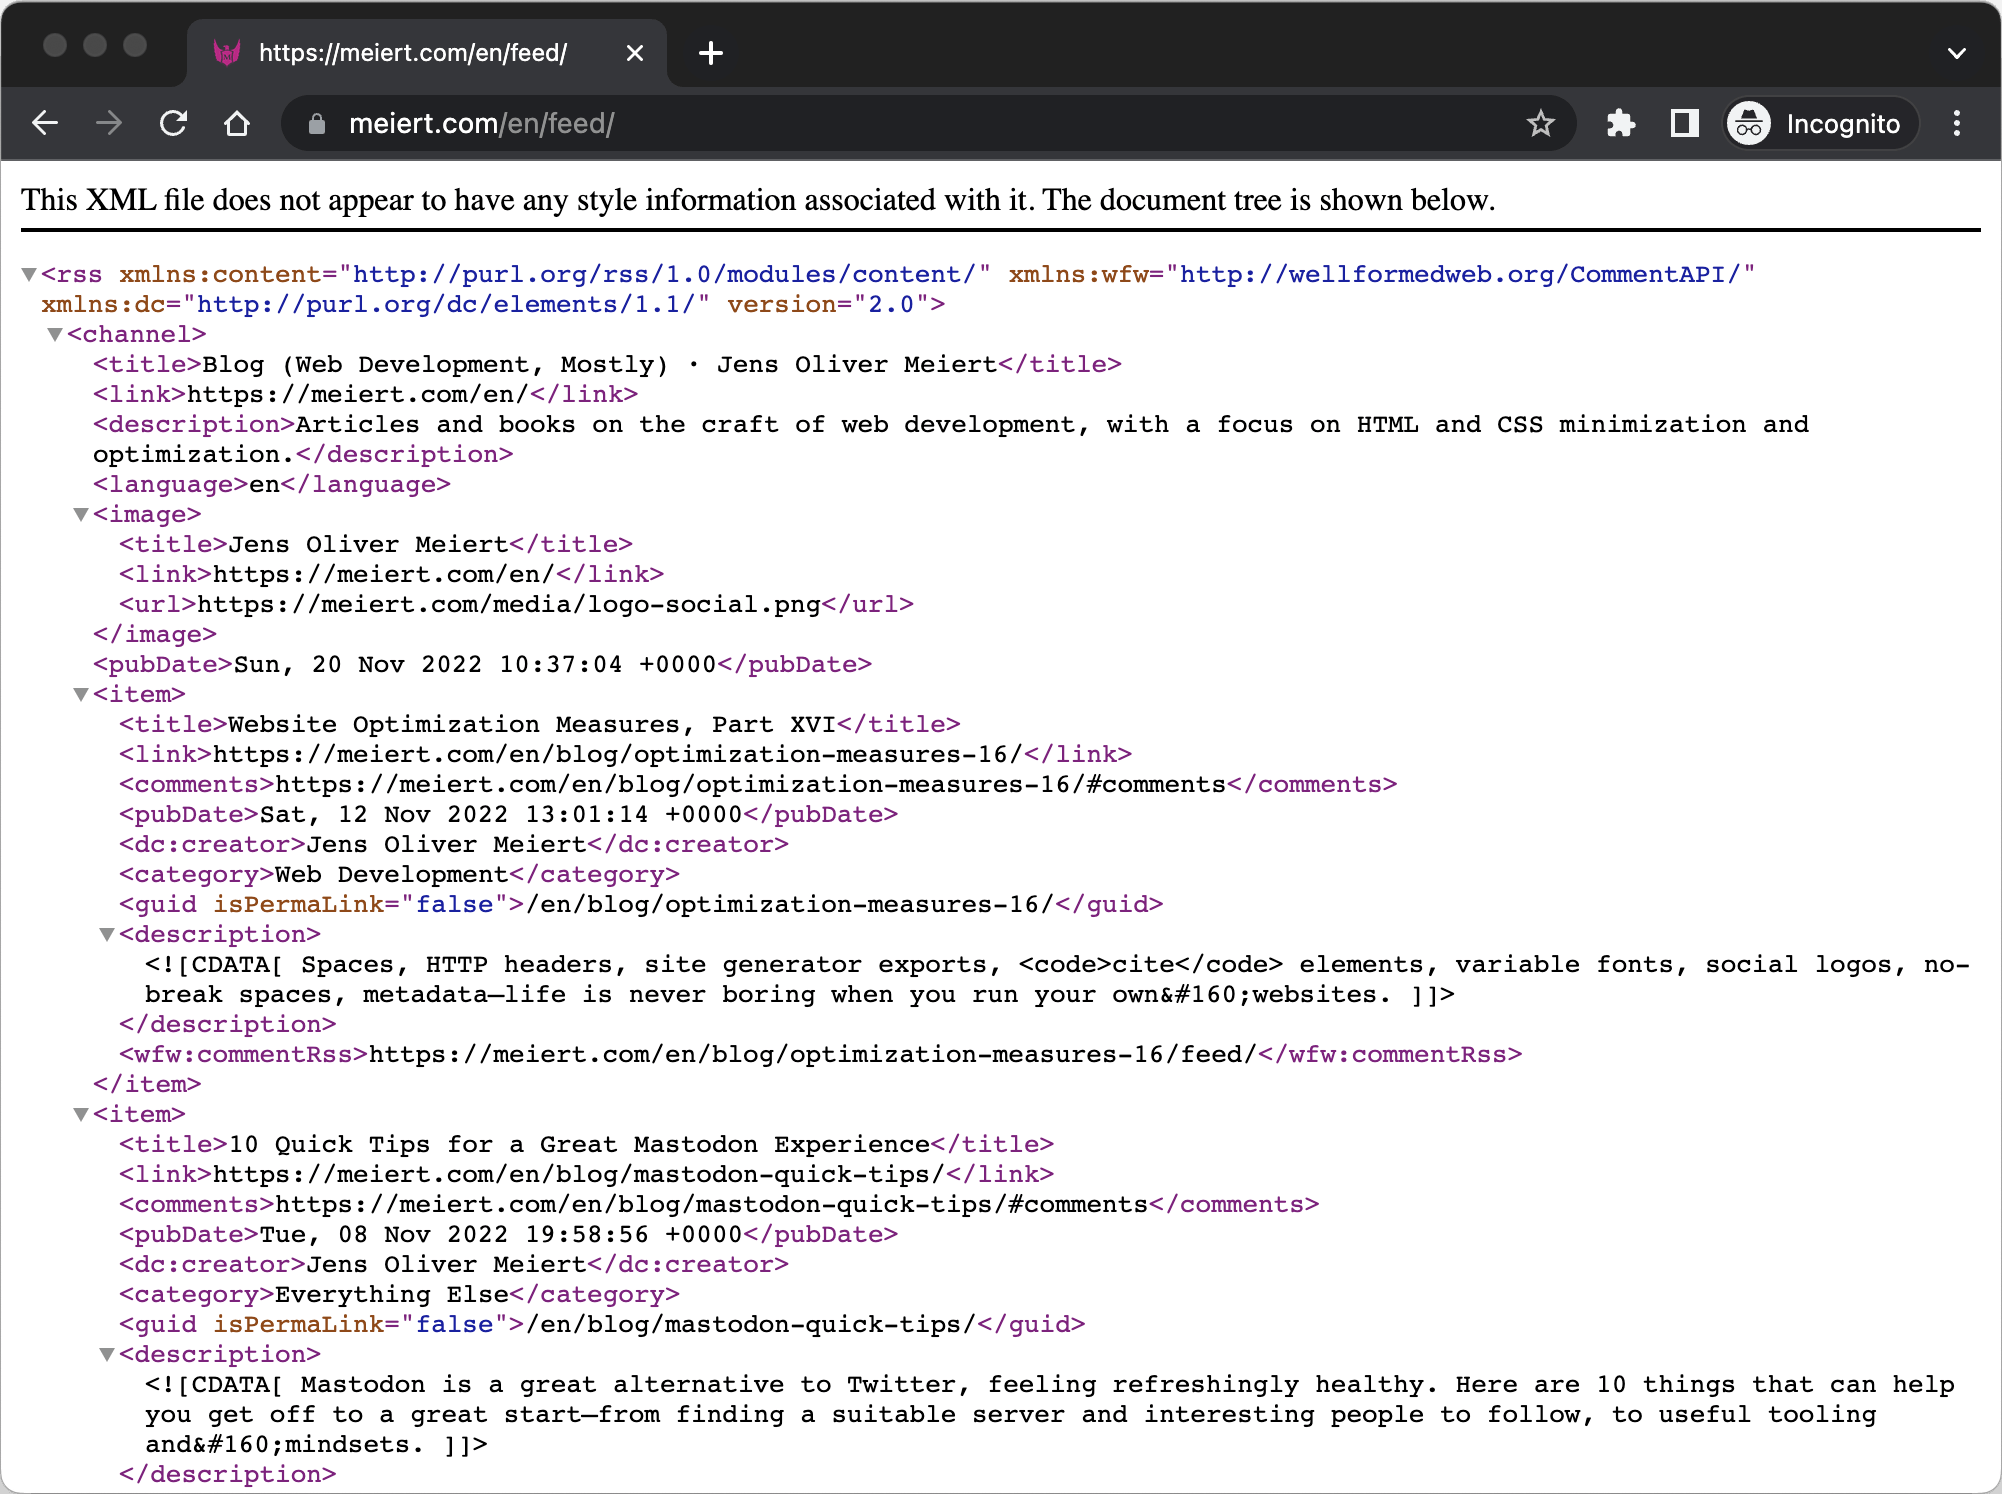The height and width of the screenshot is (1494, 2002).
Task: Open Chrome three-dot menu
Action: [x=1957, y=123]
